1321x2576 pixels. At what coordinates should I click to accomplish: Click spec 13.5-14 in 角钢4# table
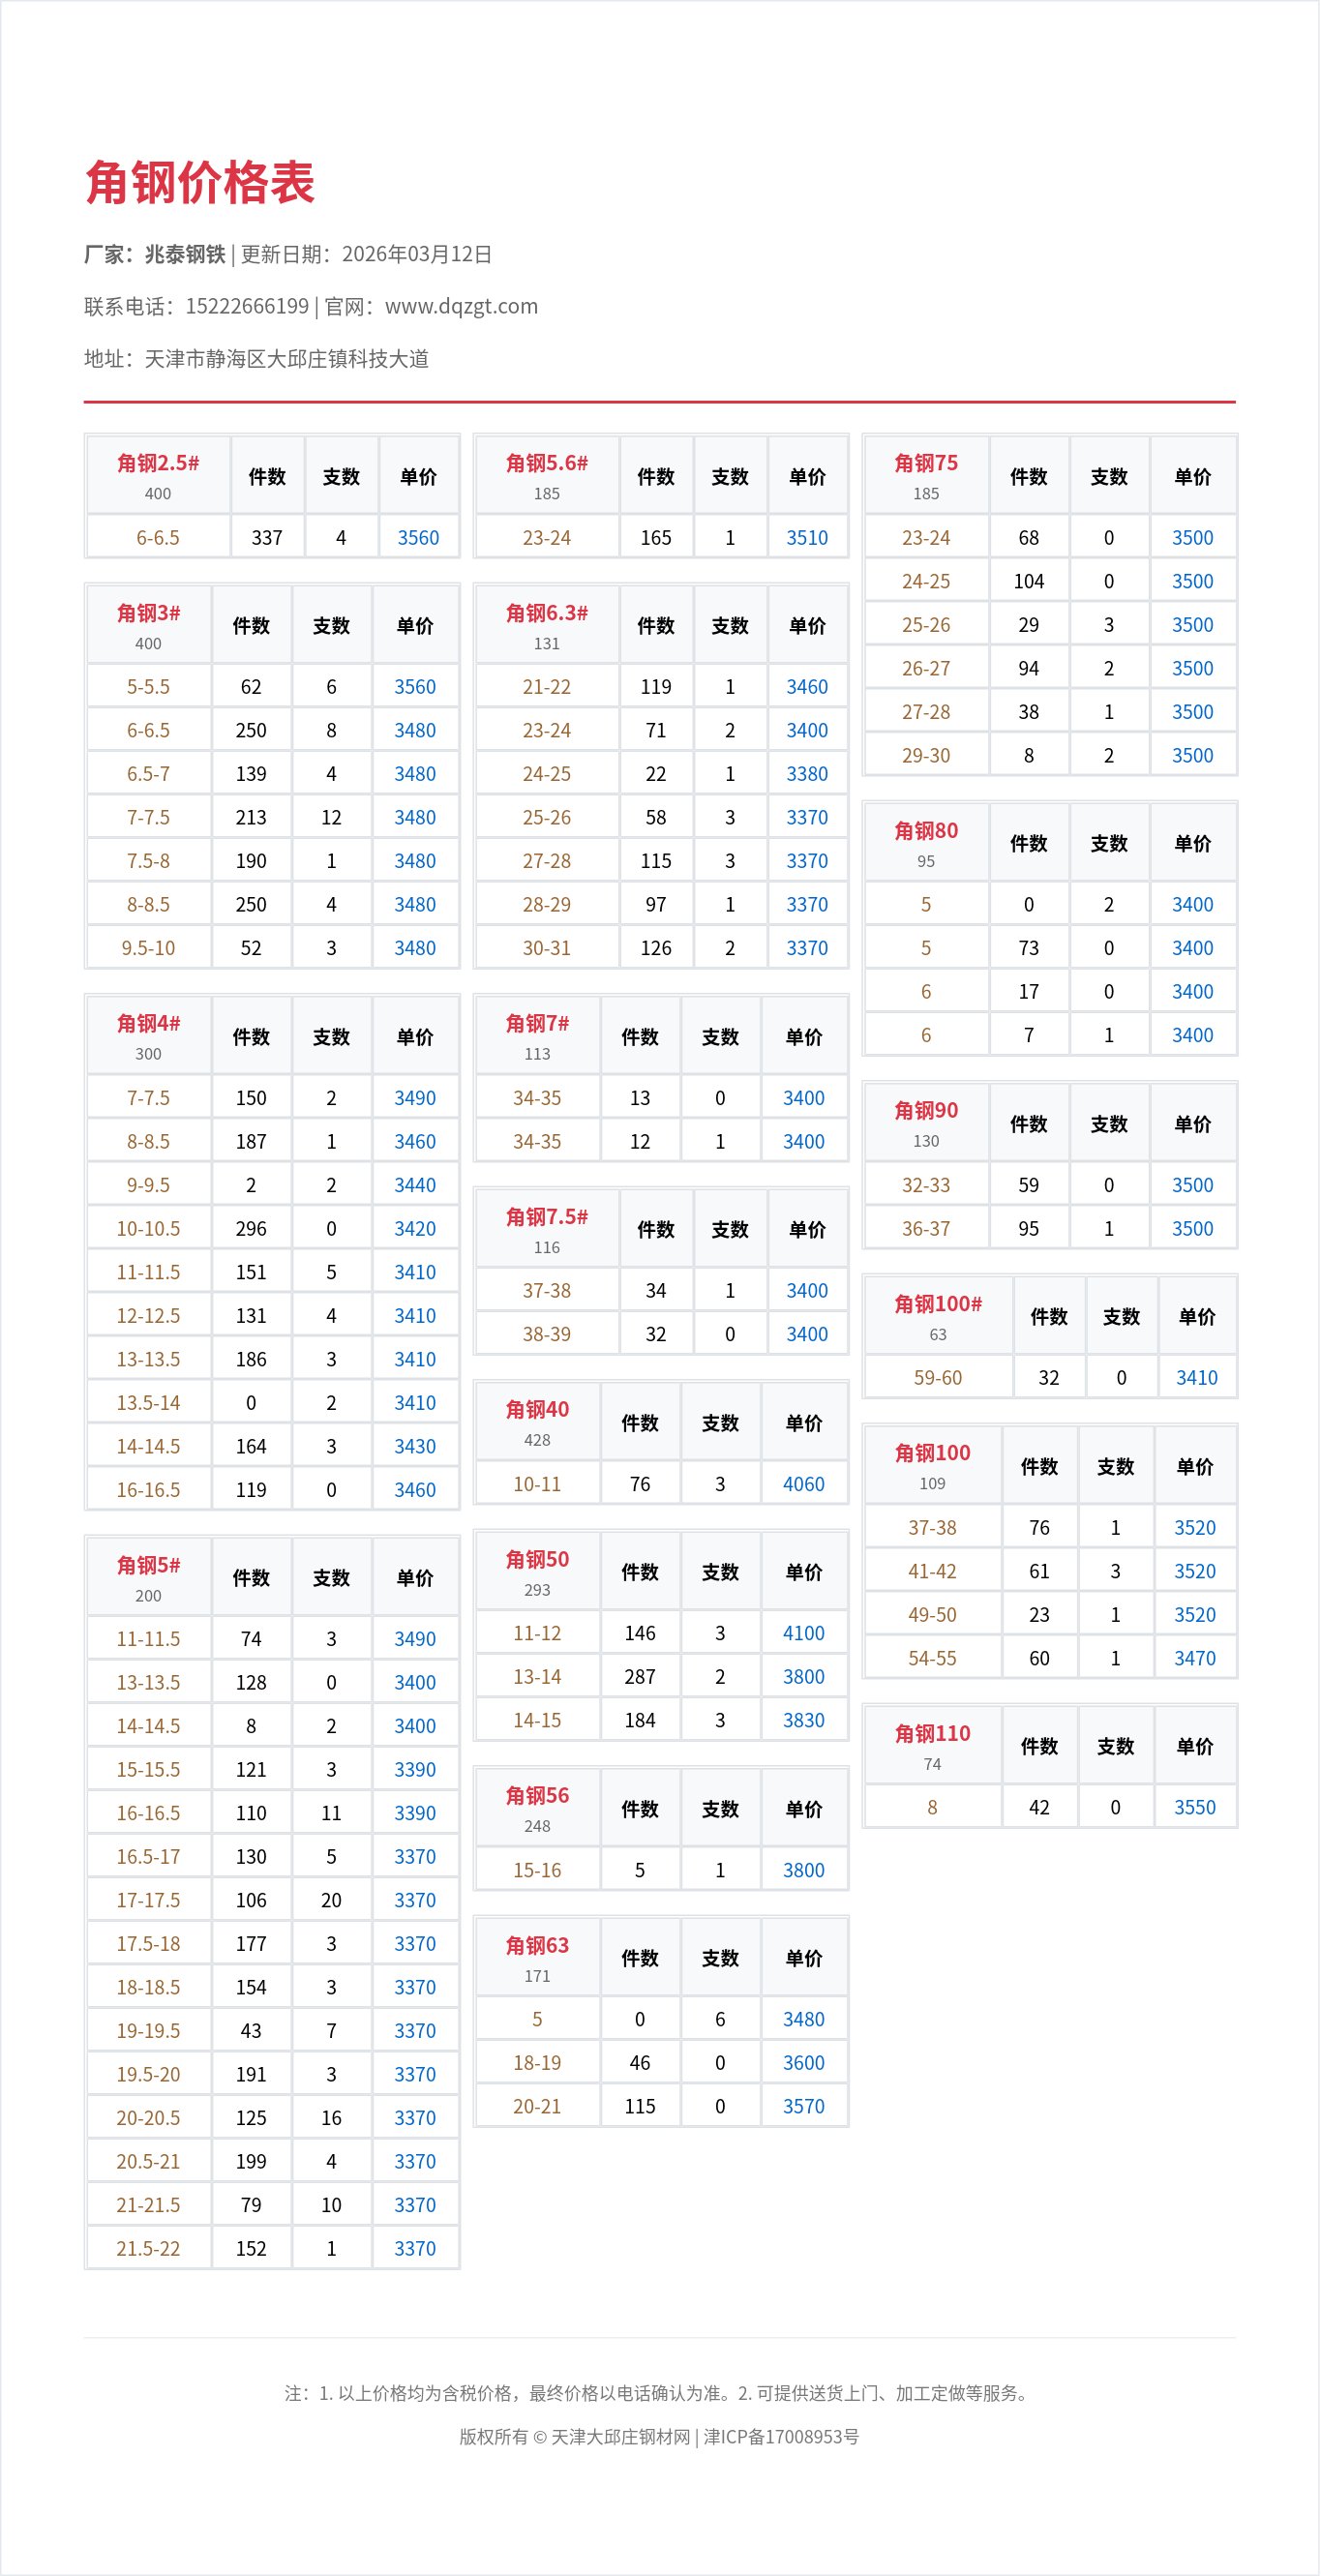point(148,1403)
